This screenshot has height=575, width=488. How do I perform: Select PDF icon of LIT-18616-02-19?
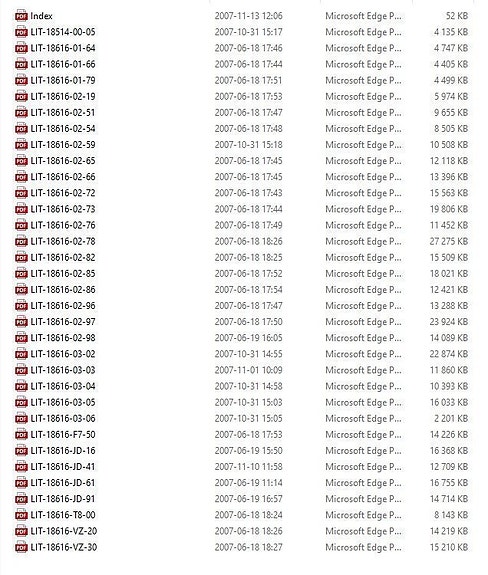pos(21,96)
